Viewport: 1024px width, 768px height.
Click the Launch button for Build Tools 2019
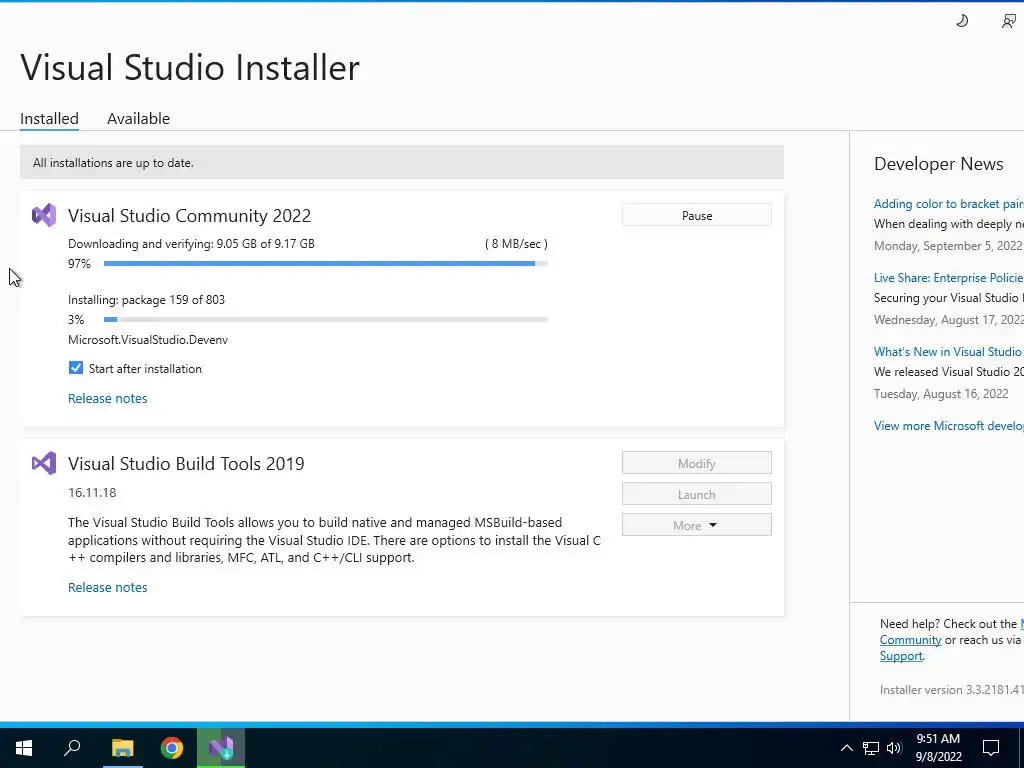pyautogui.click(x=696, y=494)
